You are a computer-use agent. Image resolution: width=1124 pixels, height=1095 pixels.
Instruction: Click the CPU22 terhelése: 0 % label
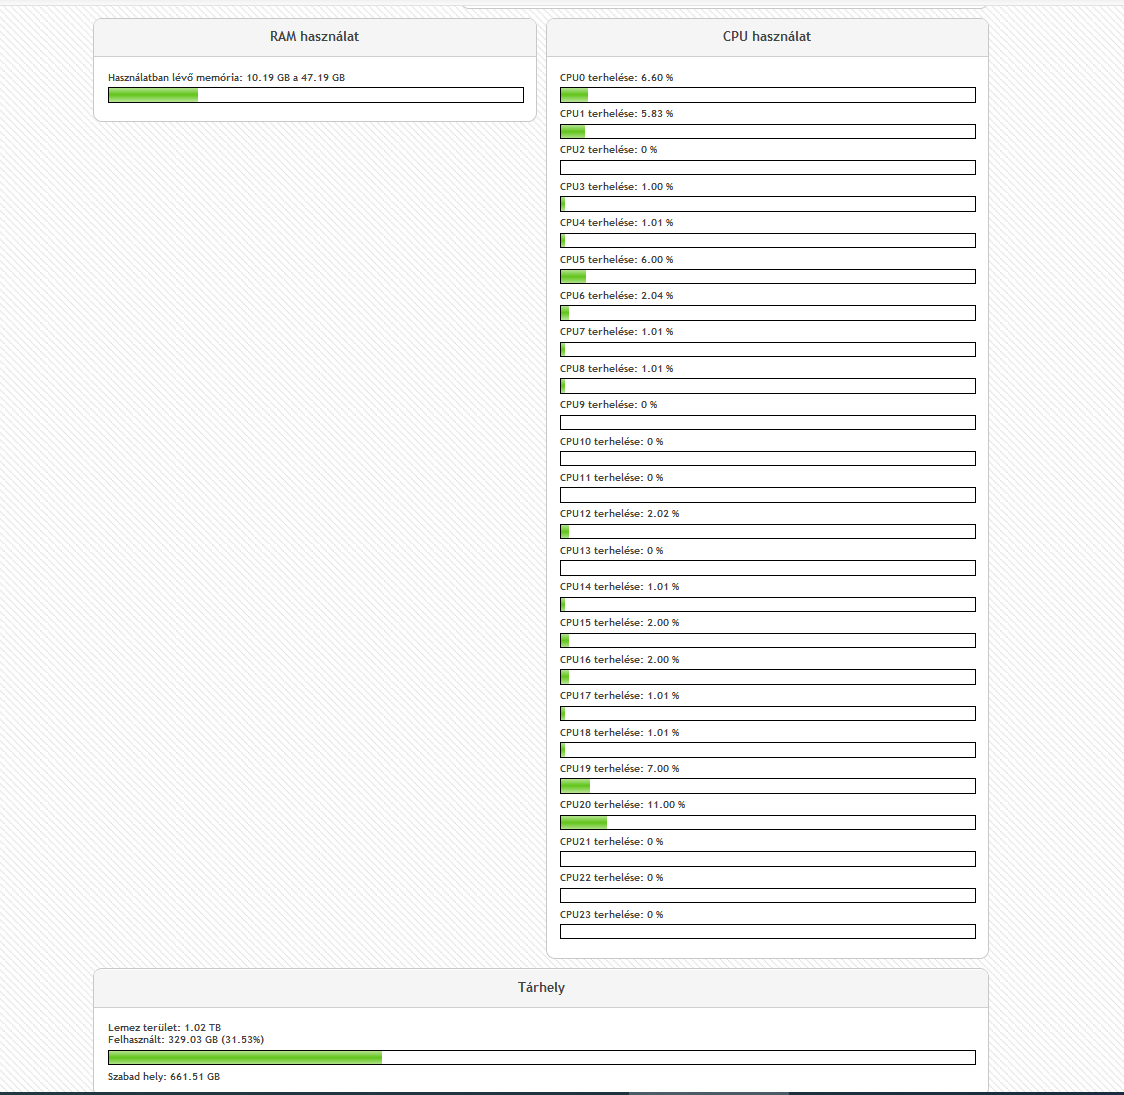click(611, 877)
